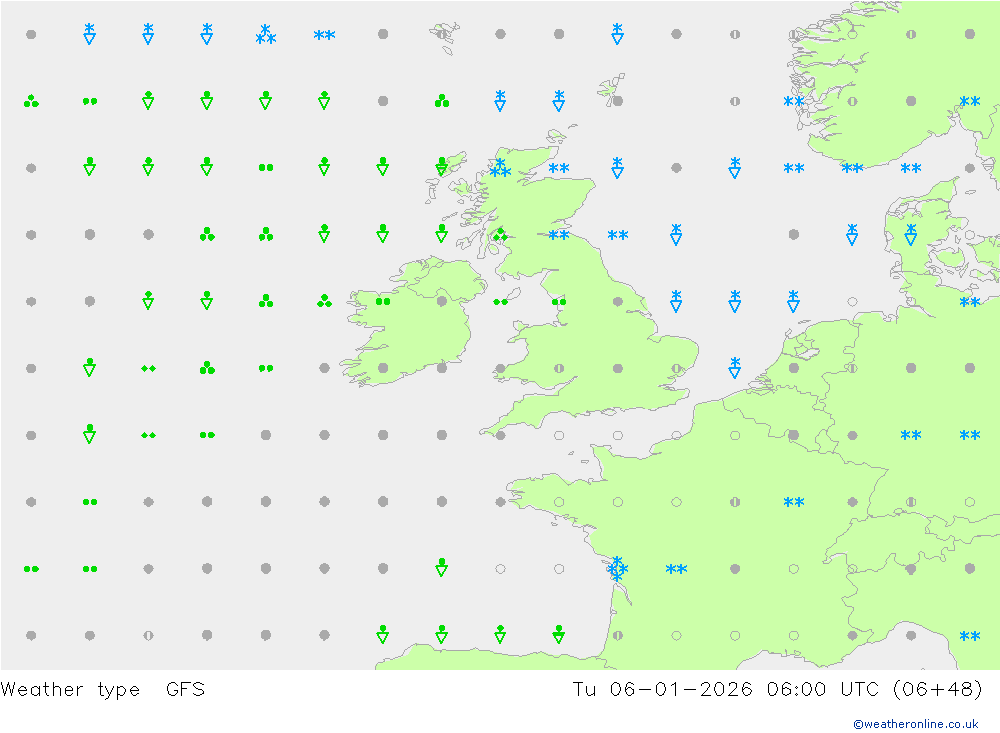The image size is (1000, 733).
Task: Open the weatheronline.co.uk copyright link
Action: (x=915, y=724)
